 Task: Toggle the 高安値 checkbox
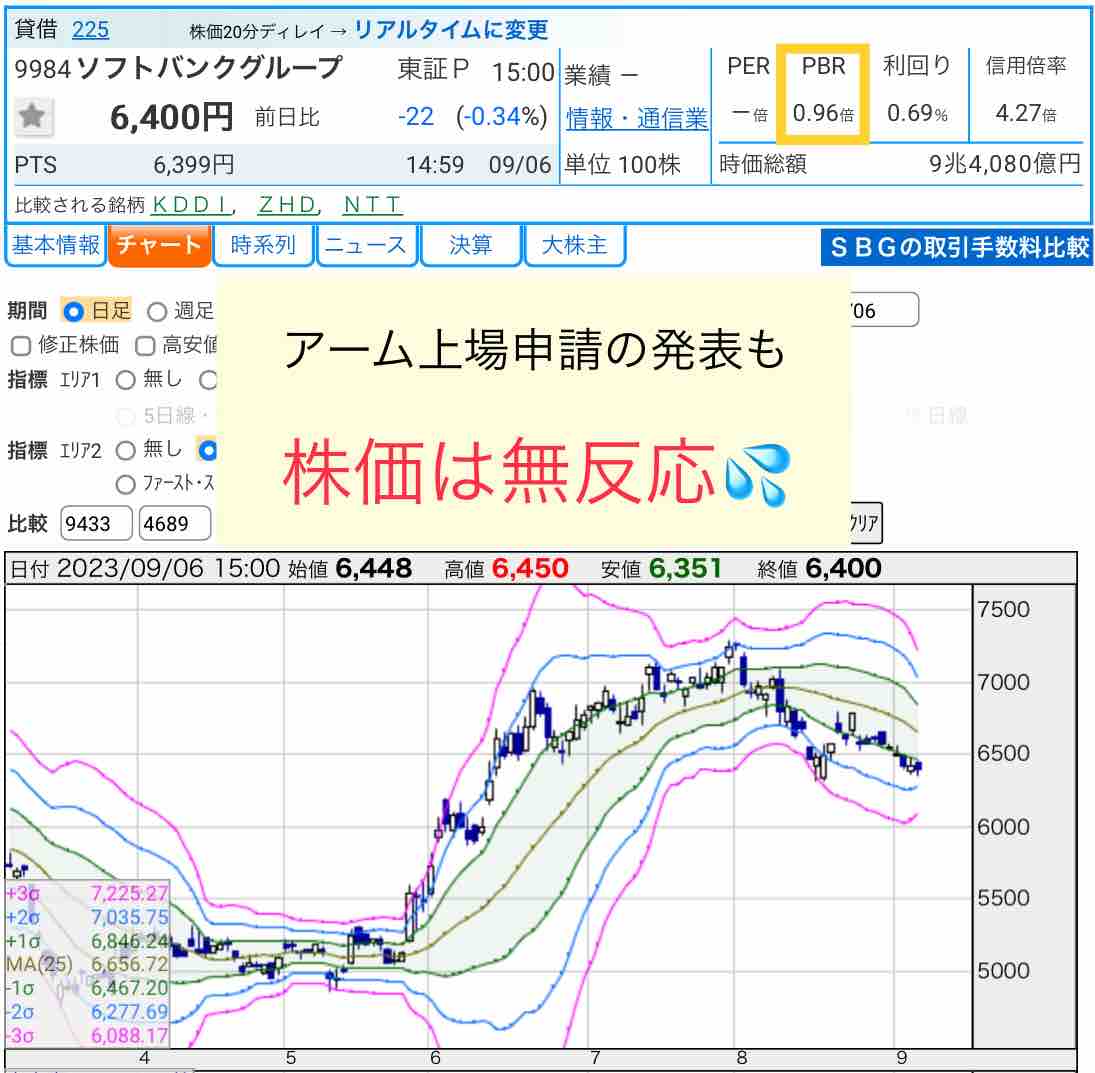145,346
